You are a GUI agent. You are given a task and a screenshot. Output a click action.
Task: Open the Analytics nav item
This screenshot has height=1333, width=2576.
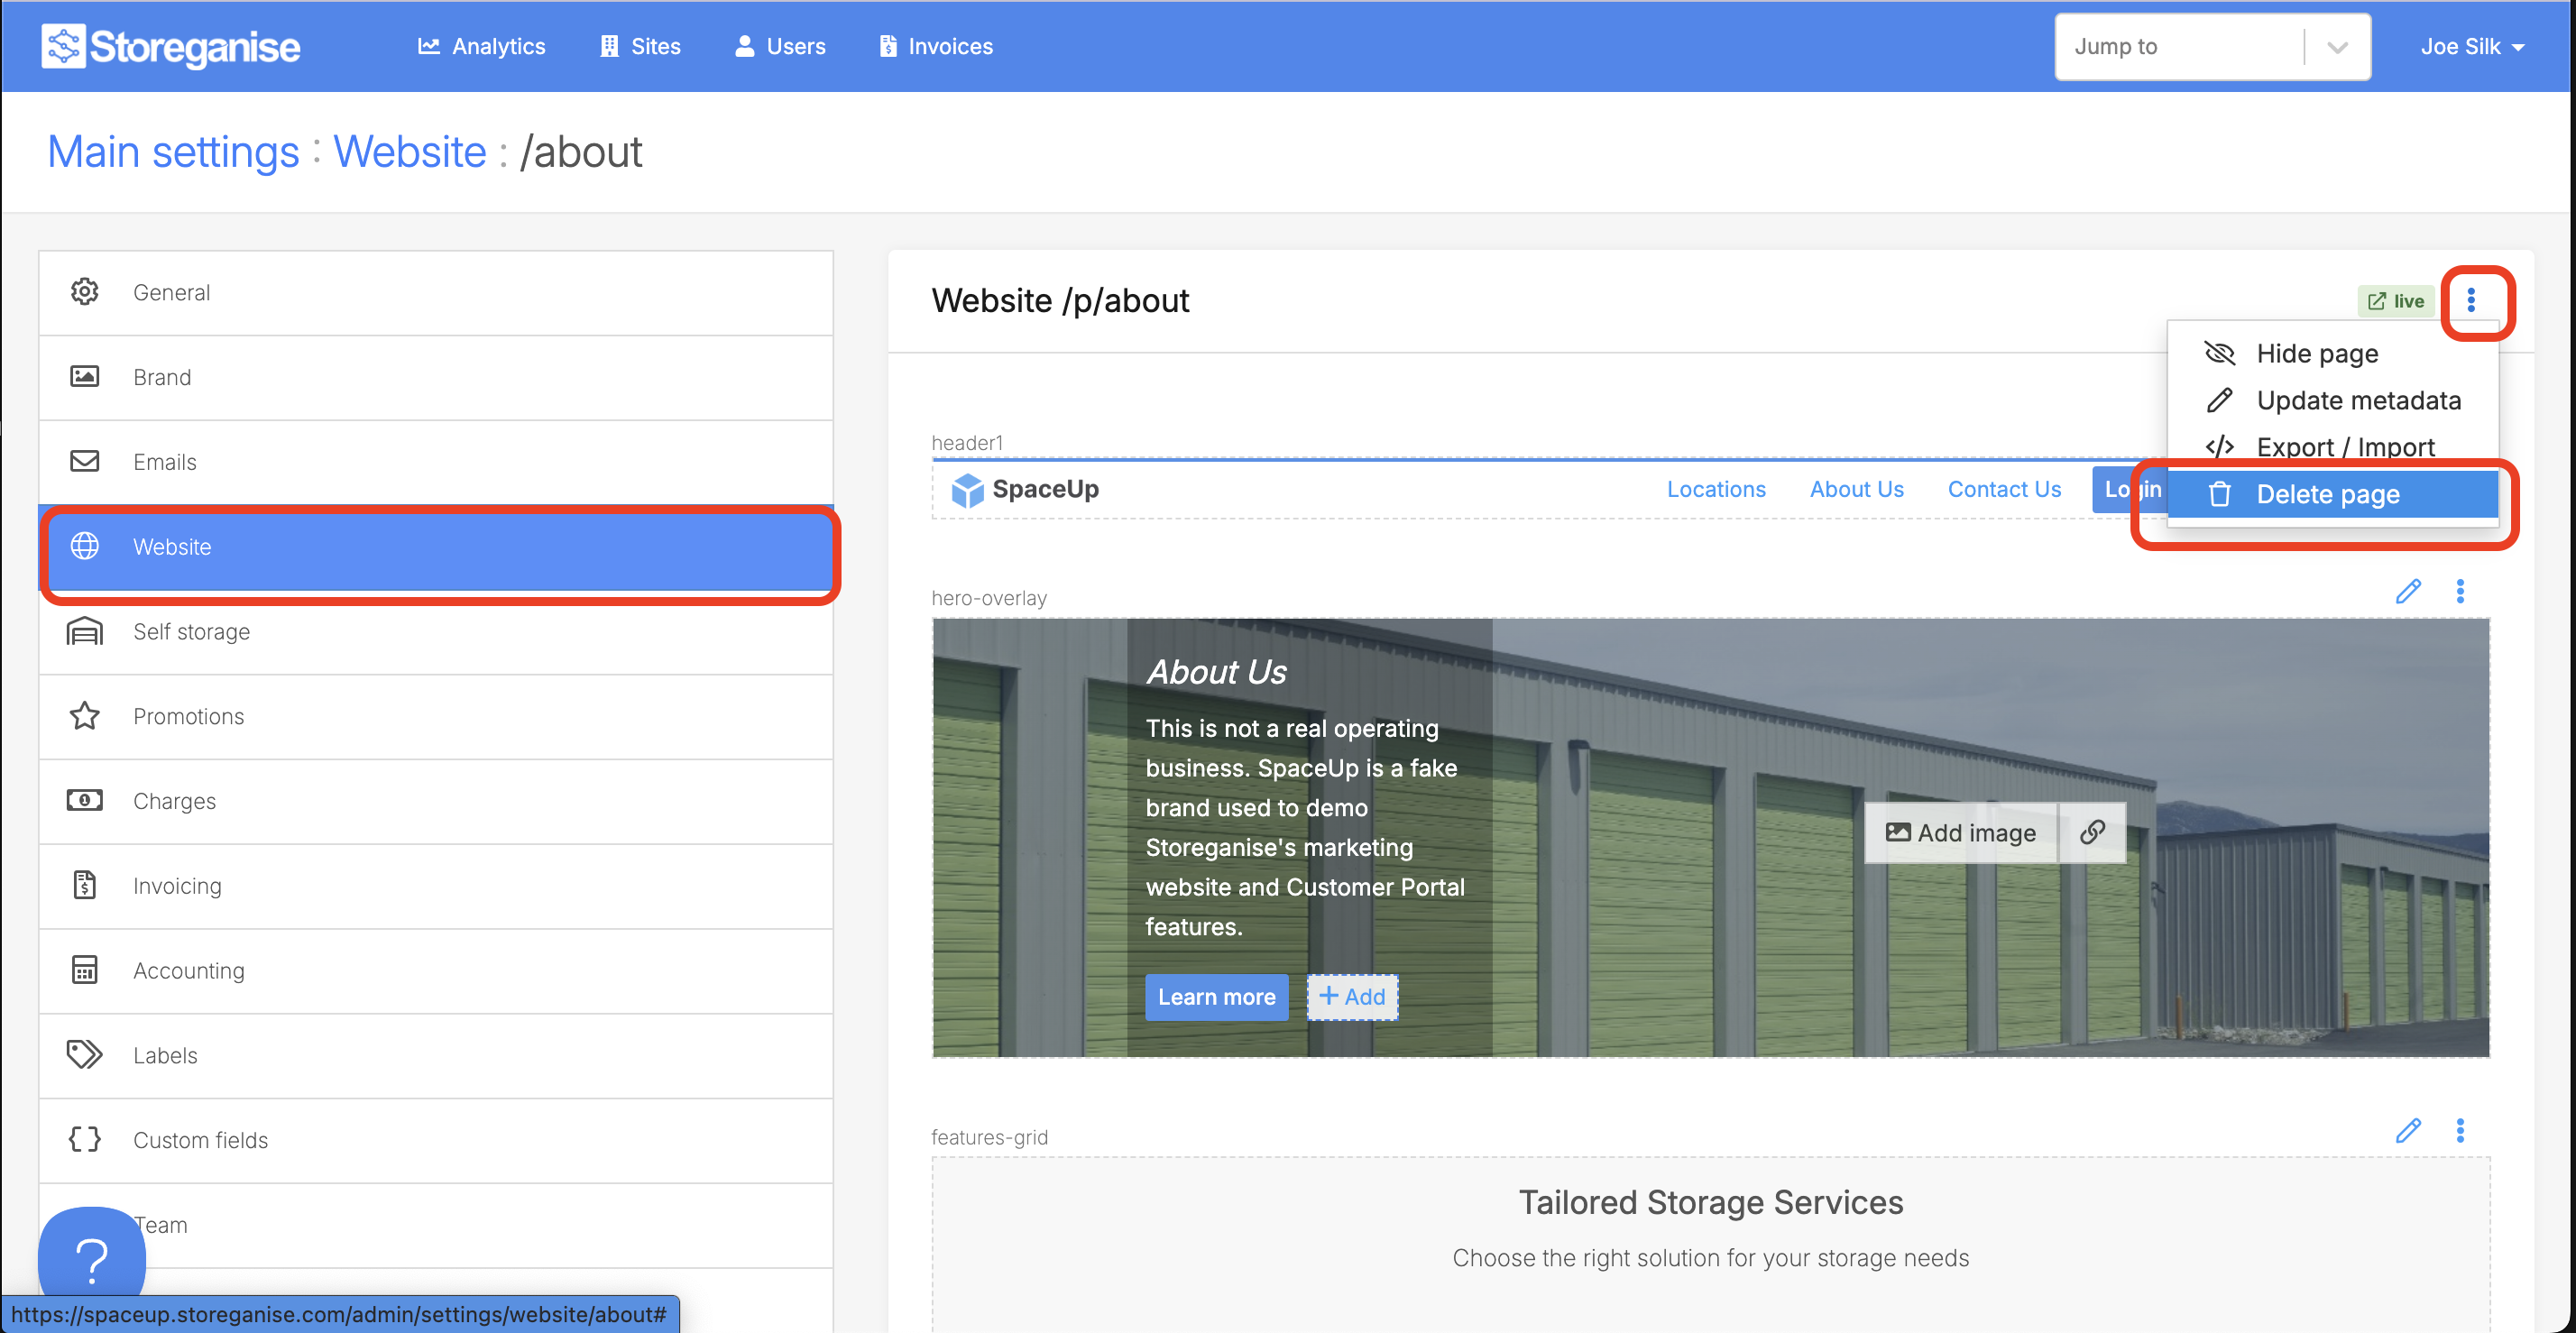click(481, 46)
